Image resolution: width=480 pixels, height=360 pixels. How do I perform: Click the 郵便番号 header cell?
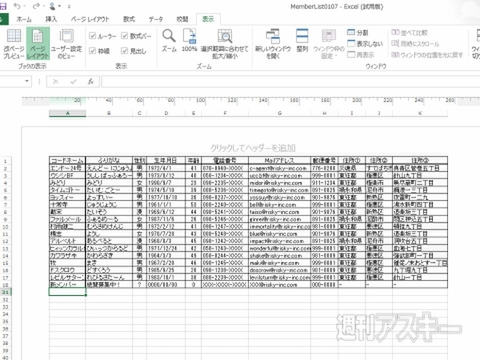coord(324,160)
